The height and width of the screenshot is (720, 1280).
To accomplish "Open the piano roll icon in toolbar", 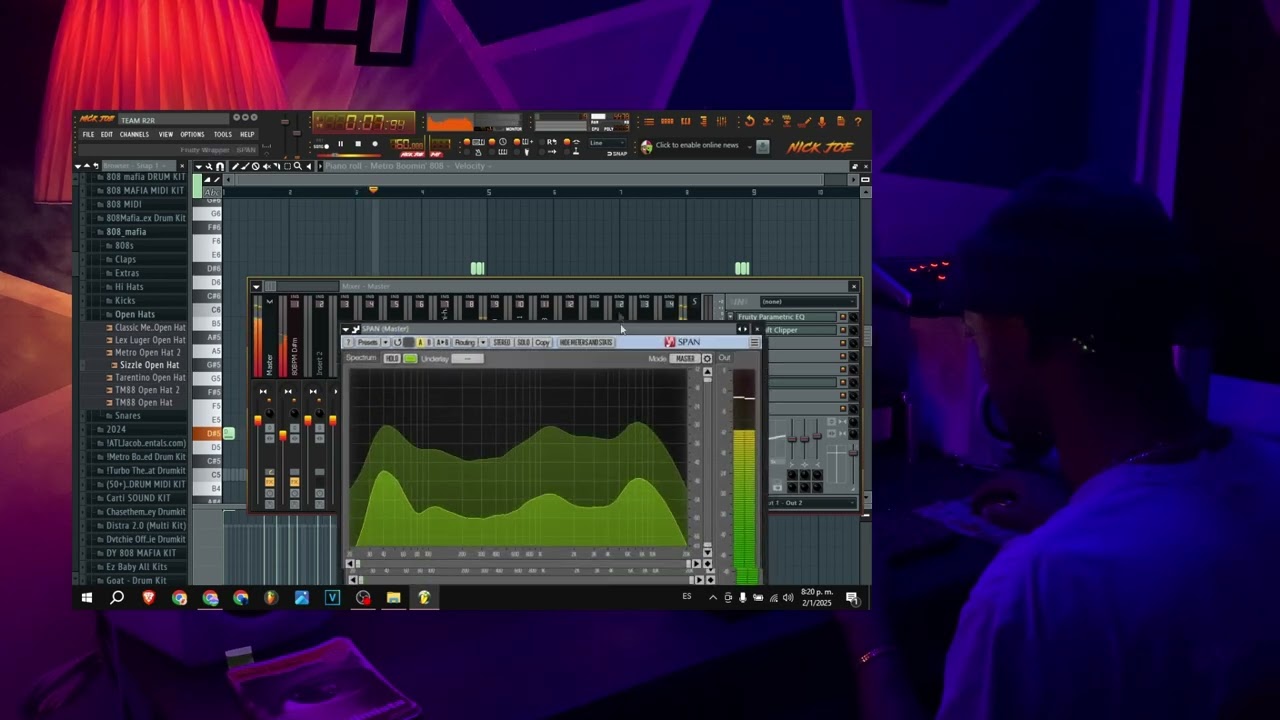I will (x=685, y=121).
